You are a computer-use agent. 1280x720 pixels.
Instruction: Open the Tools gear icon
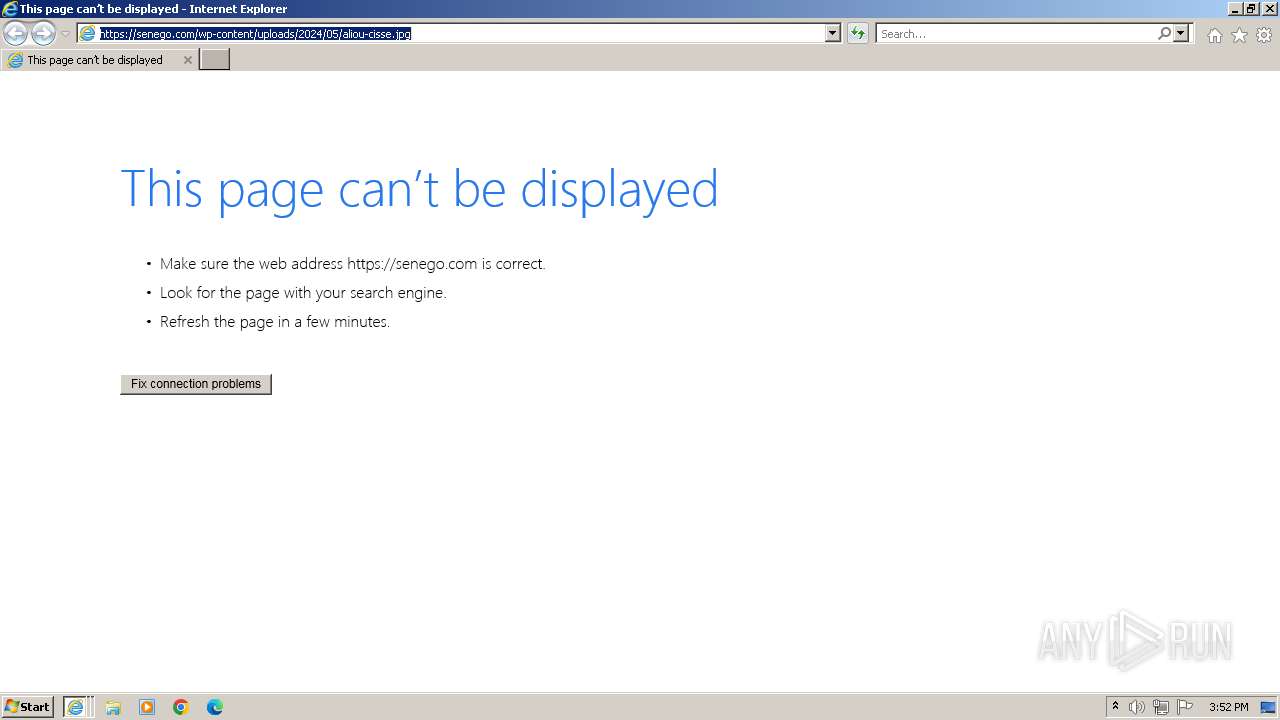tap(1264, 35)
